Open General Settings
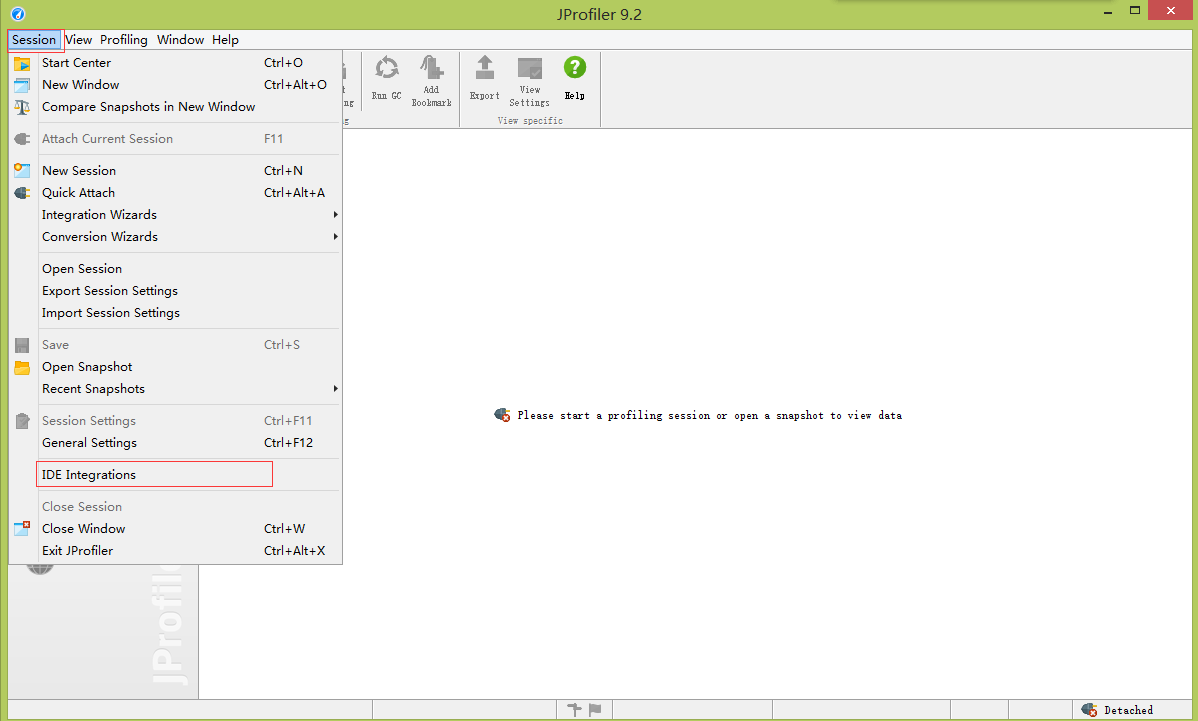This screenshot has height=721, width=1198. click(x=175, y=443)
